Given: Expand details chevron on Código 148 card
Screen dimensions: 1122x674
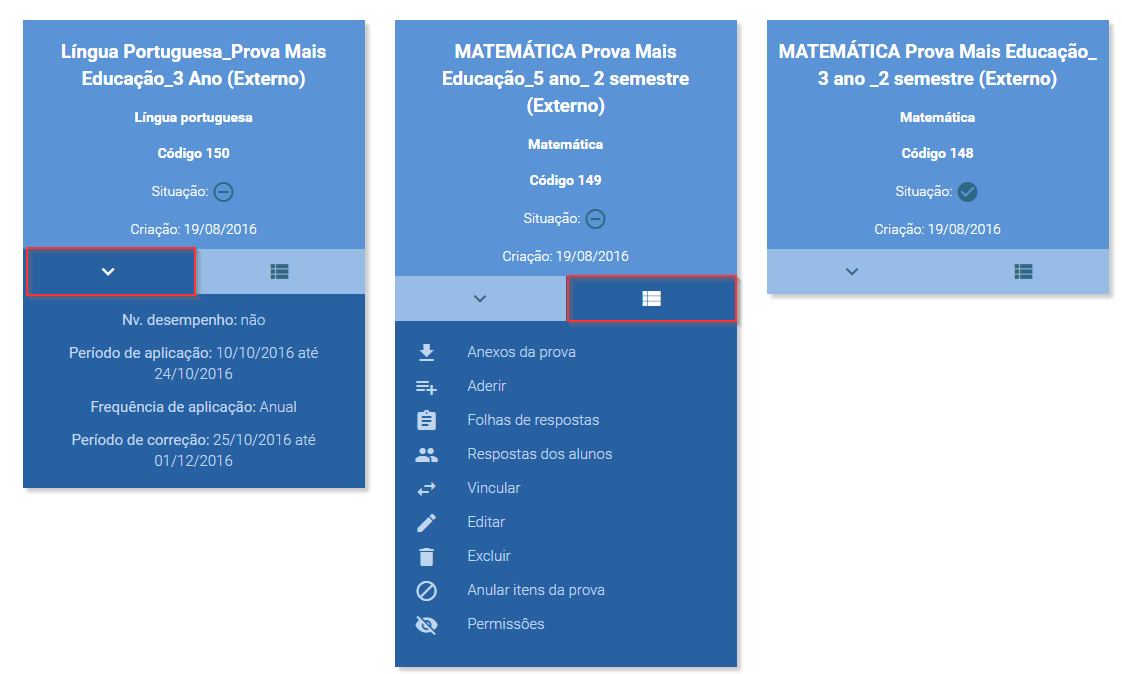Looking at the screenshot, I should 852,271.
